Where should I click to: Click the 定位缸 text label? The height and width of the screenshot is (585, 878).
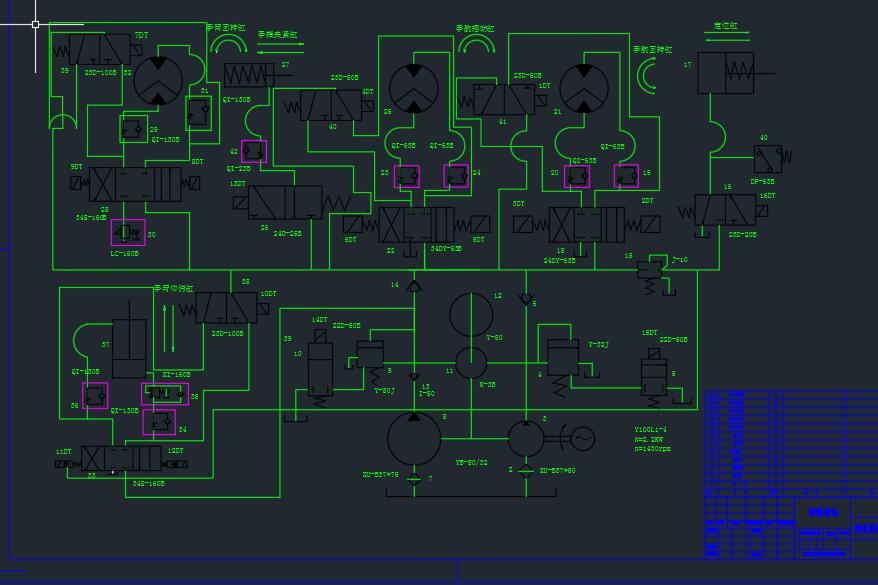[726, 26]
